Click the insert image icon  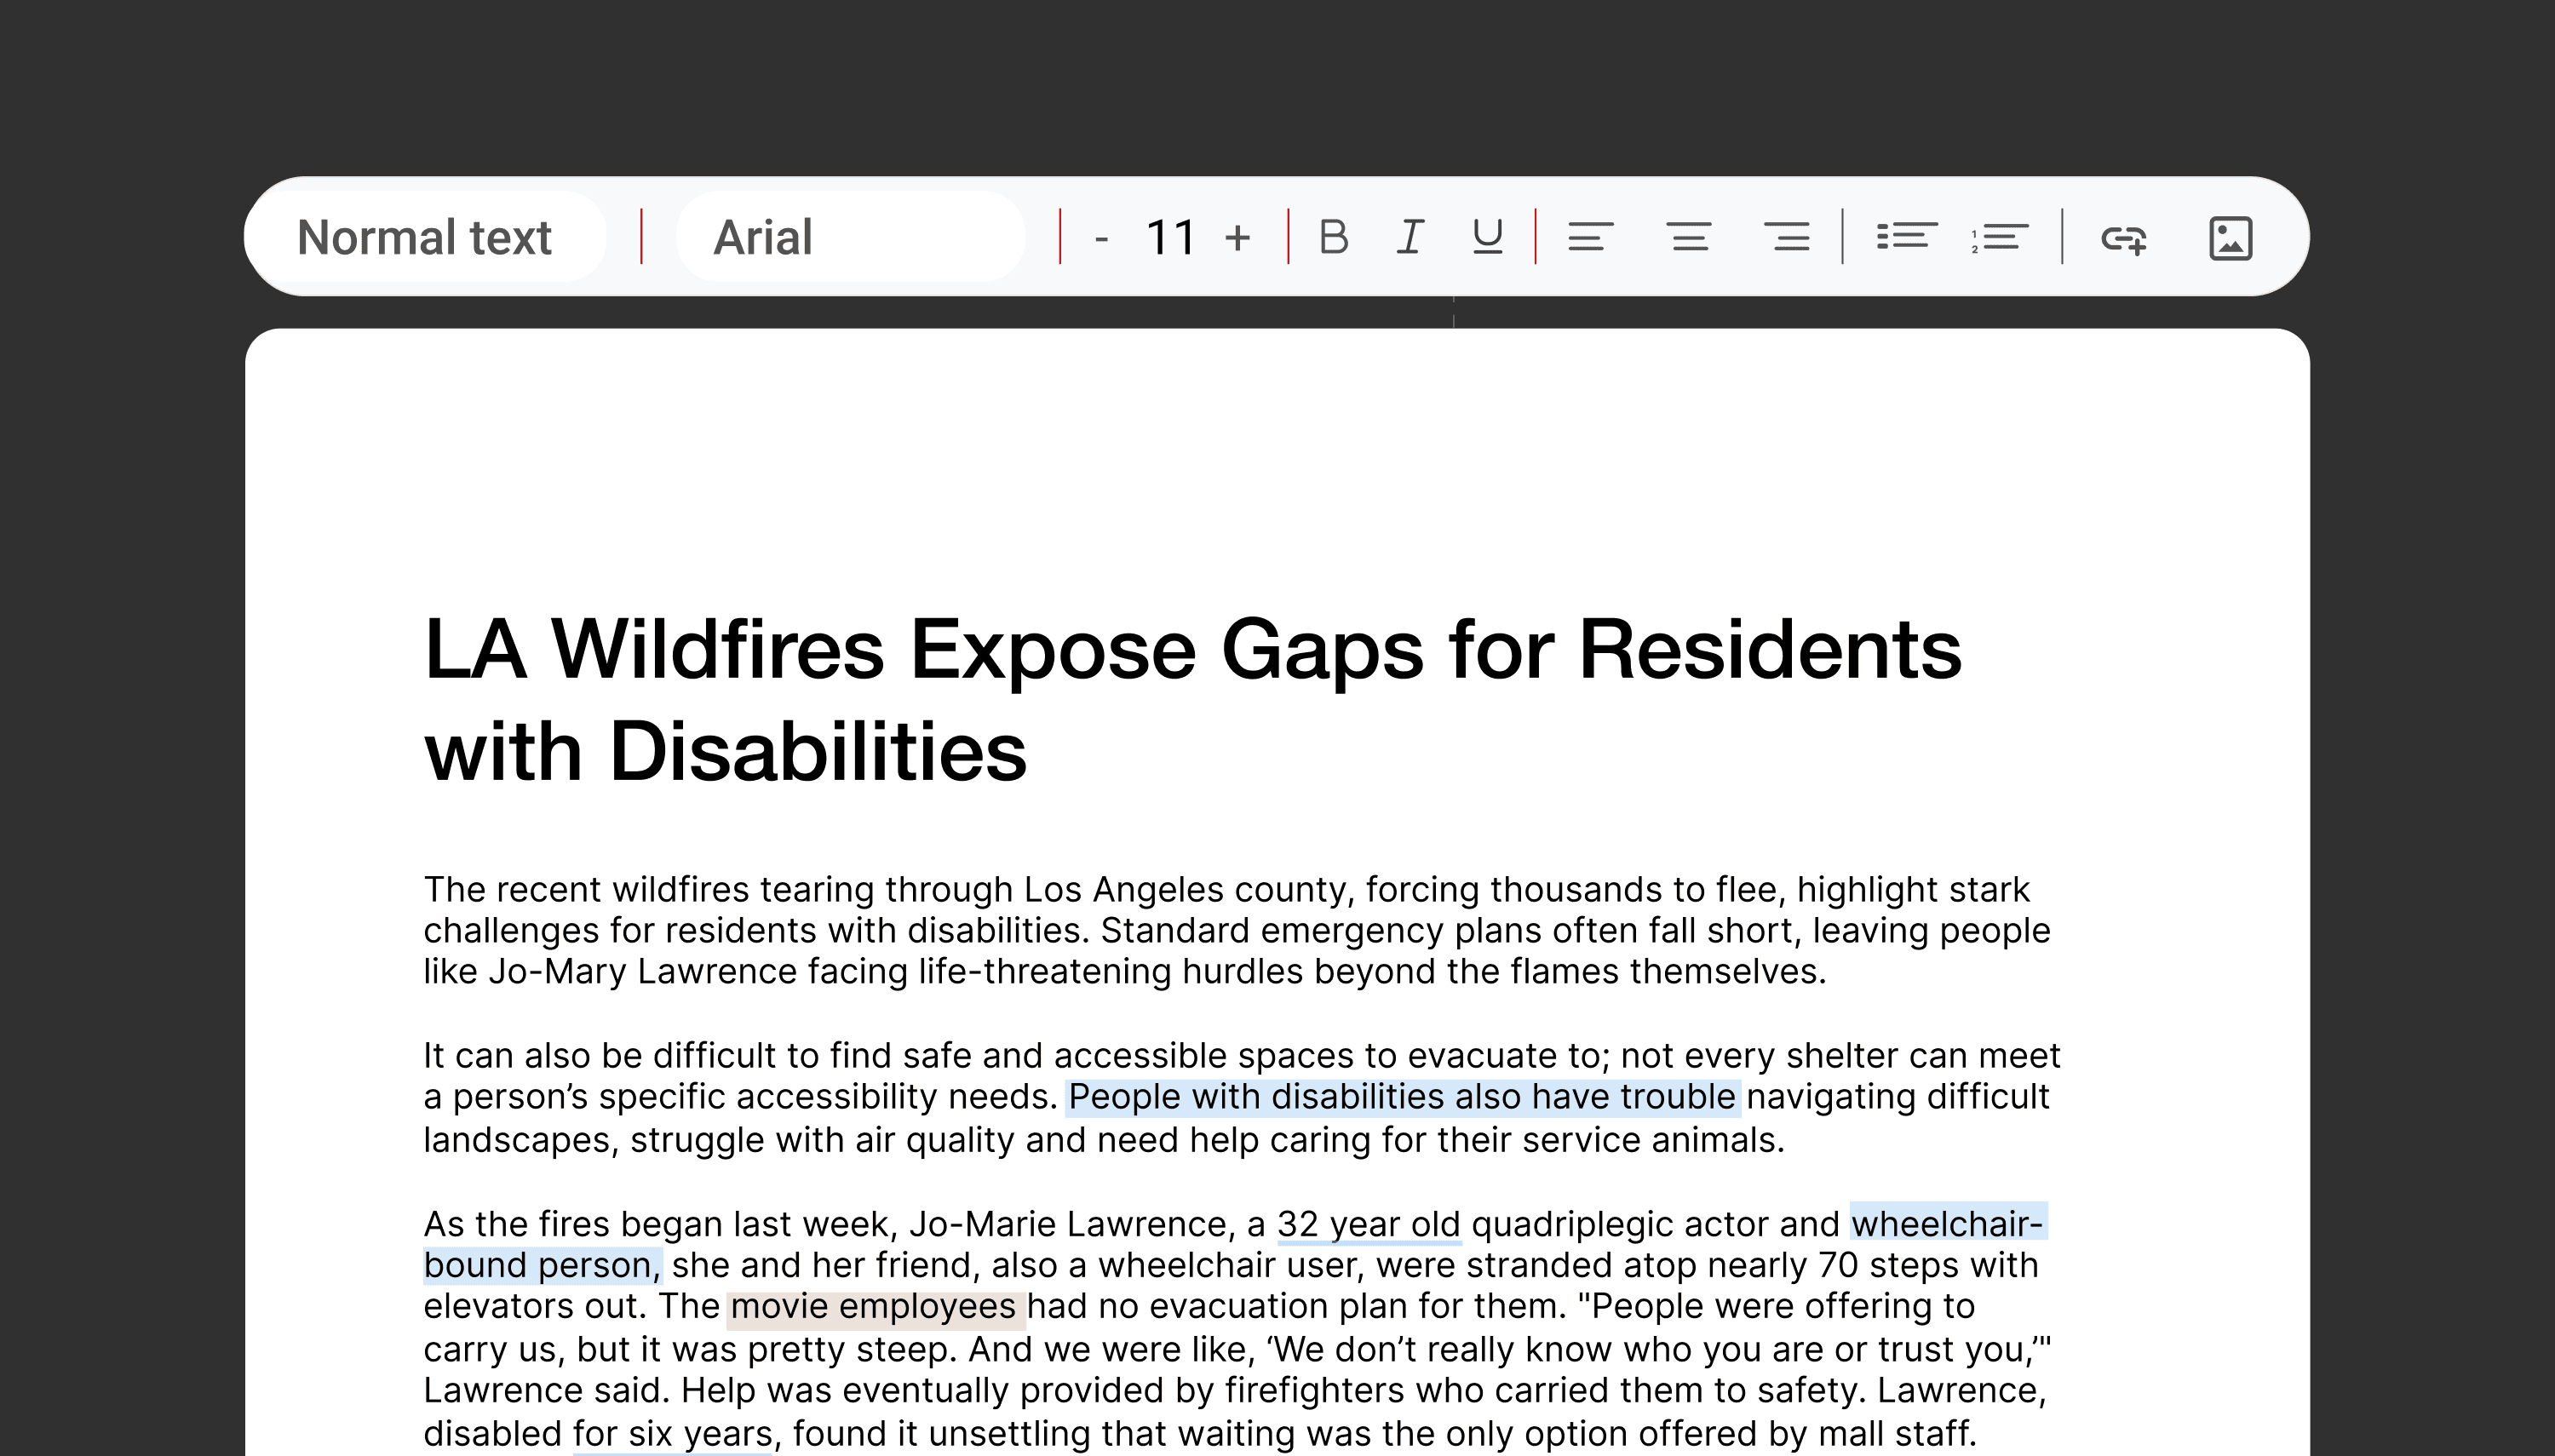2230,238
